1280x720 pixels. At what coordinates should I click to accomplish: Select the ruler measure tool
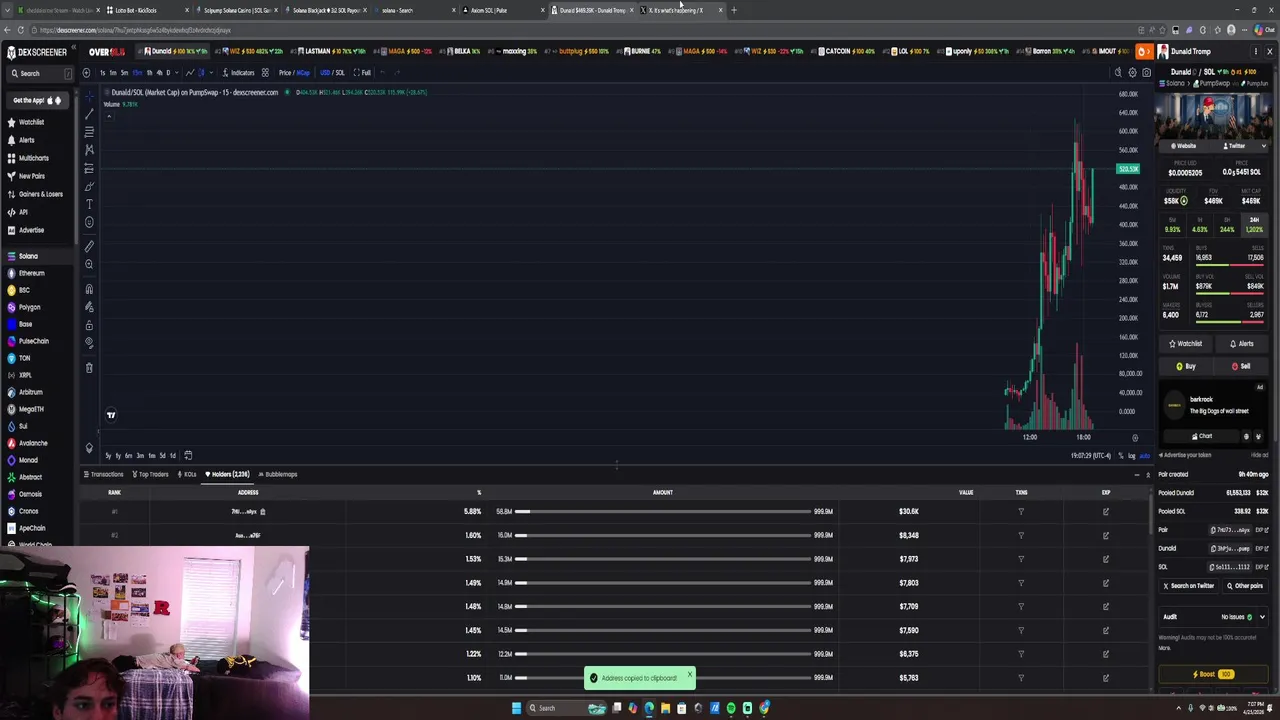tap(89, 246)
